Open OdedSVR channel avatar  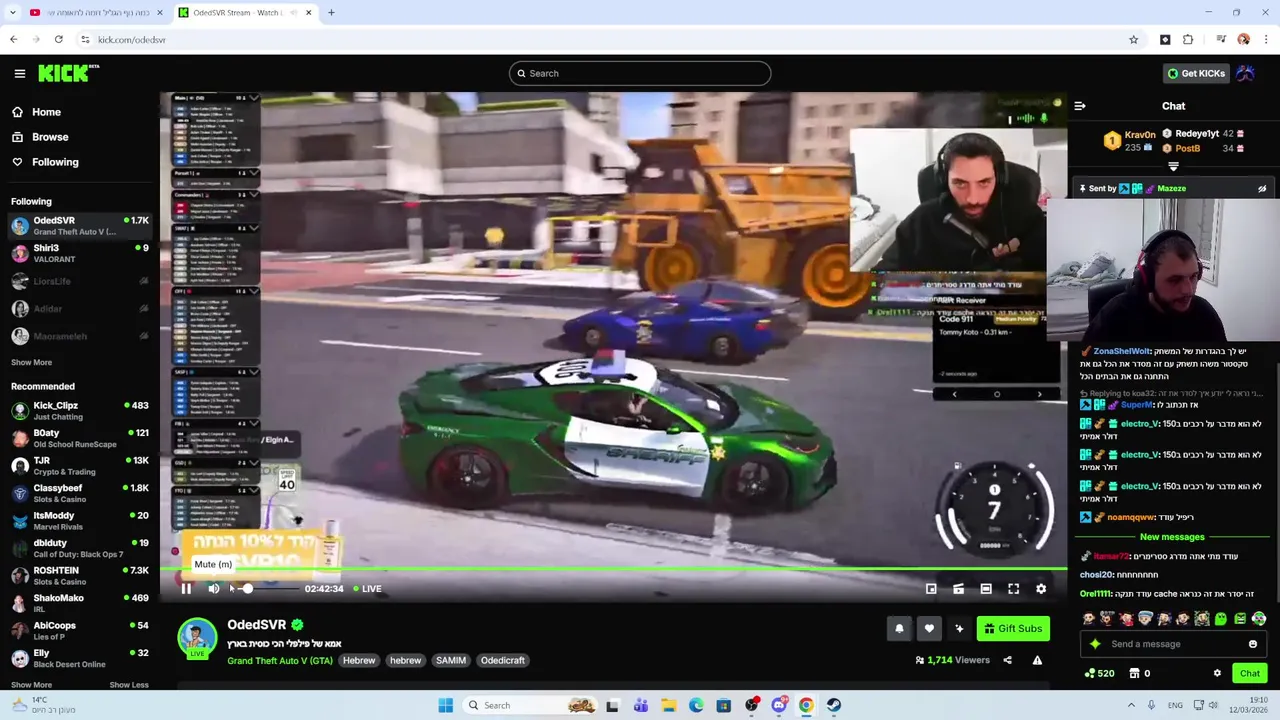pyautogui.click(x=197, y=638)
